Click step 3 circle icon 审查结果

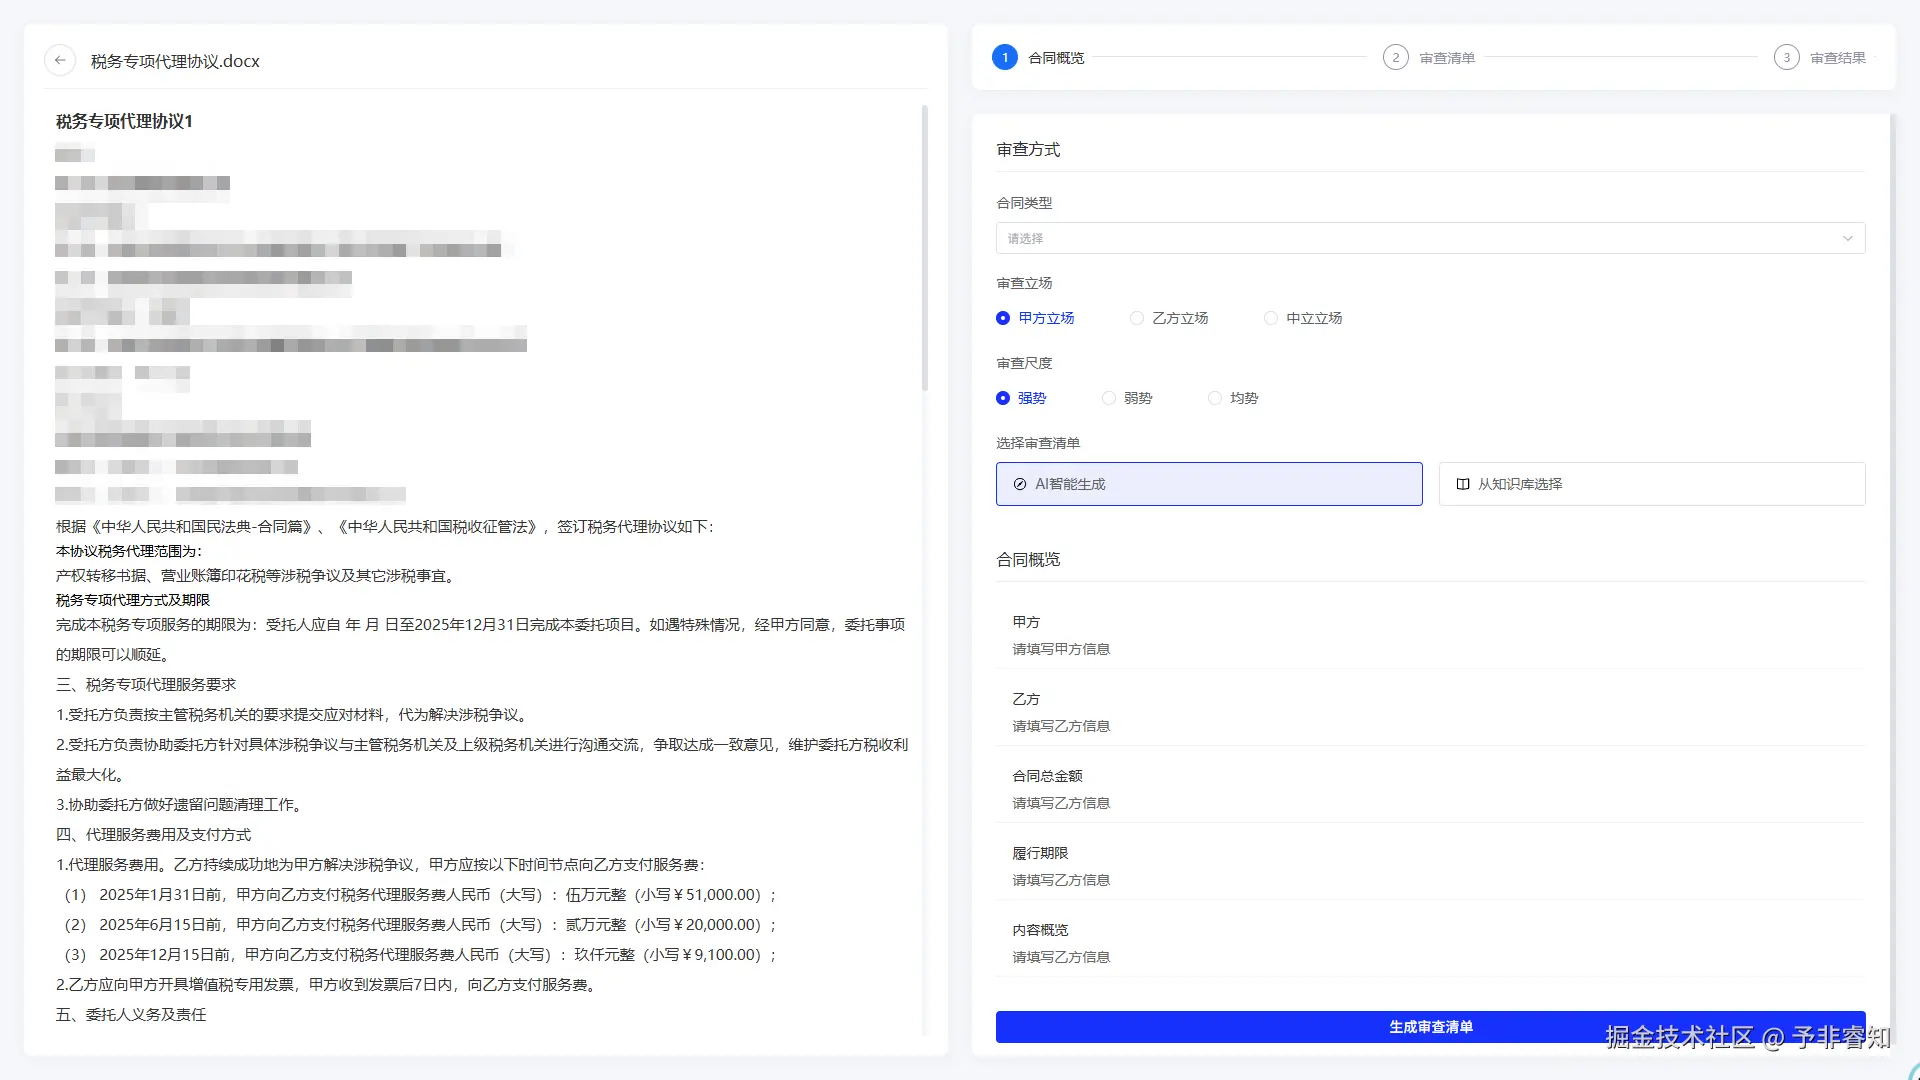click(x=1787, y=58)
